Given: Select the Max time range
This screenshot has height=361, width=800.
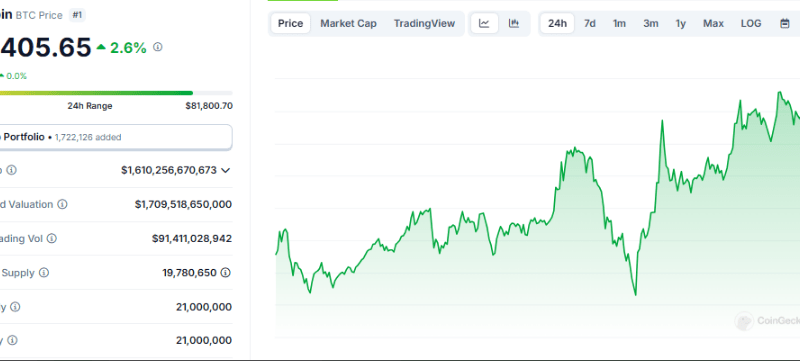Looking at the screenshot, I should pyautogui.click(x=713, y=23).
